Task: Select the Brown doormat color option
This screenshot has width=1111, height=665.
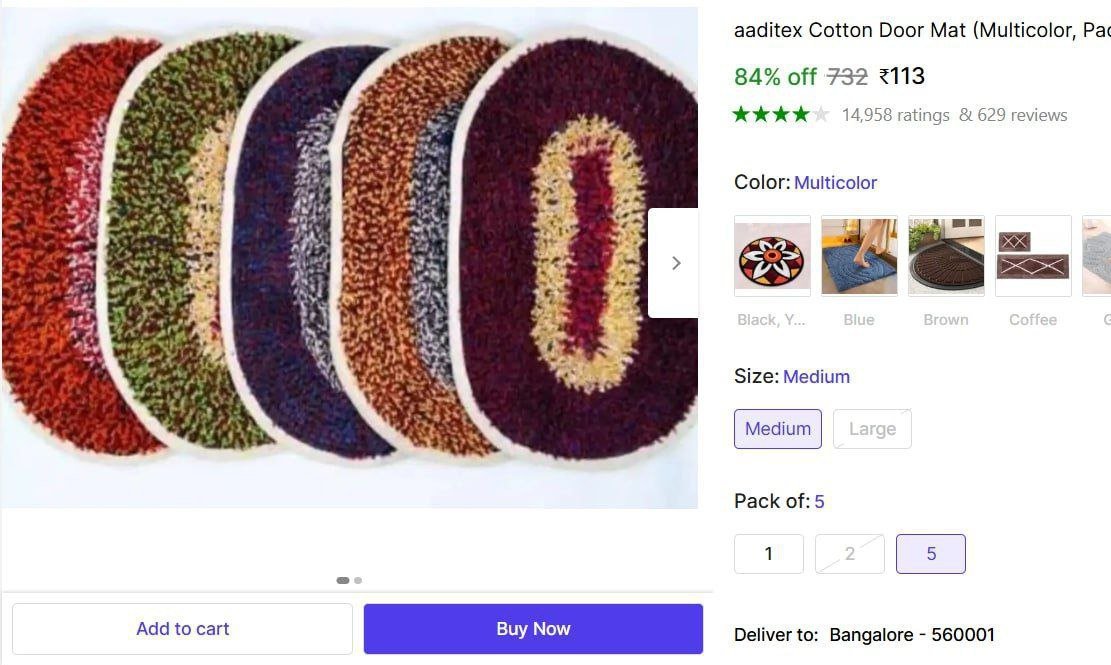Action: coord(945,255)
